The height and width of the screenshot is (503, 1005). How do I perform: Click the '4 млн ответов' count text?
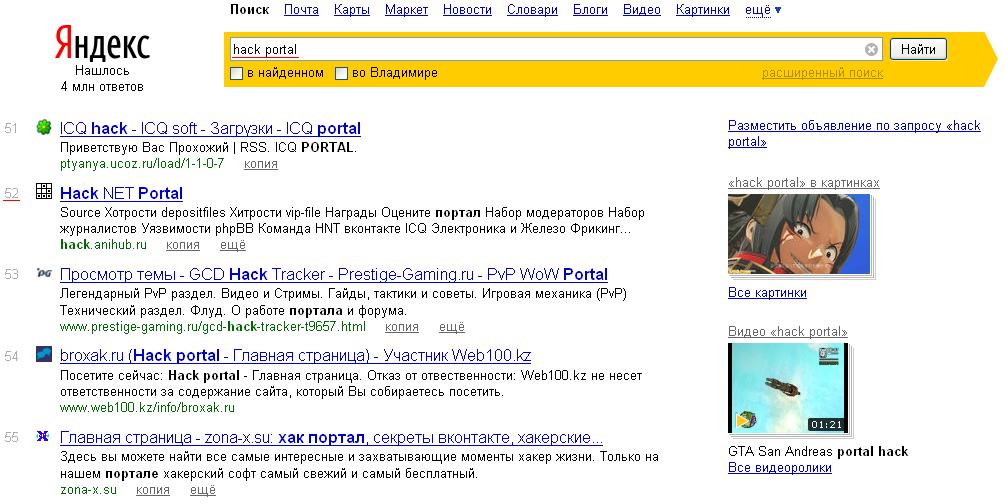[102, 87]
